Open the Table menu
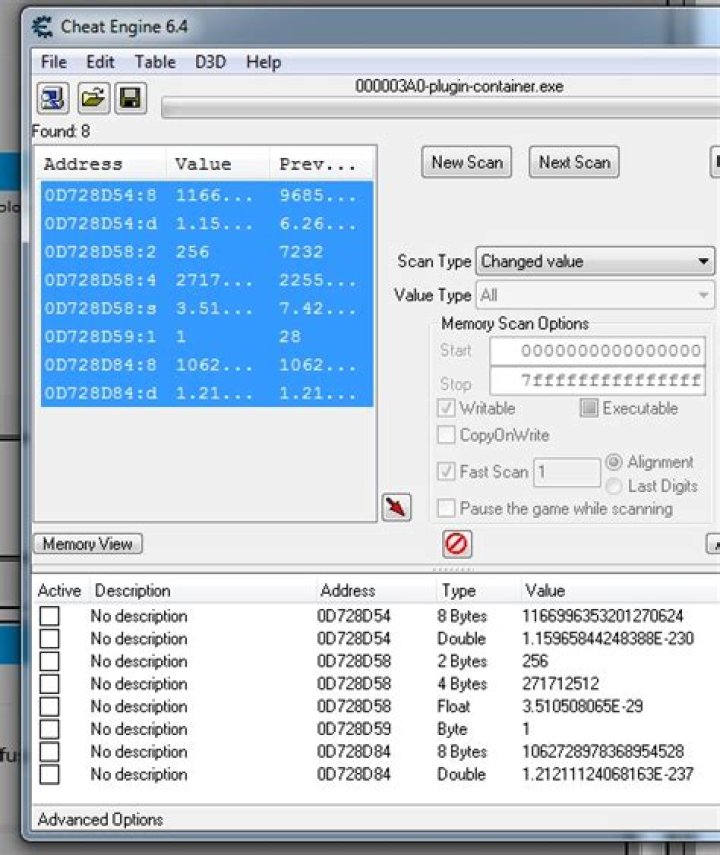 [x=155, y=62]
